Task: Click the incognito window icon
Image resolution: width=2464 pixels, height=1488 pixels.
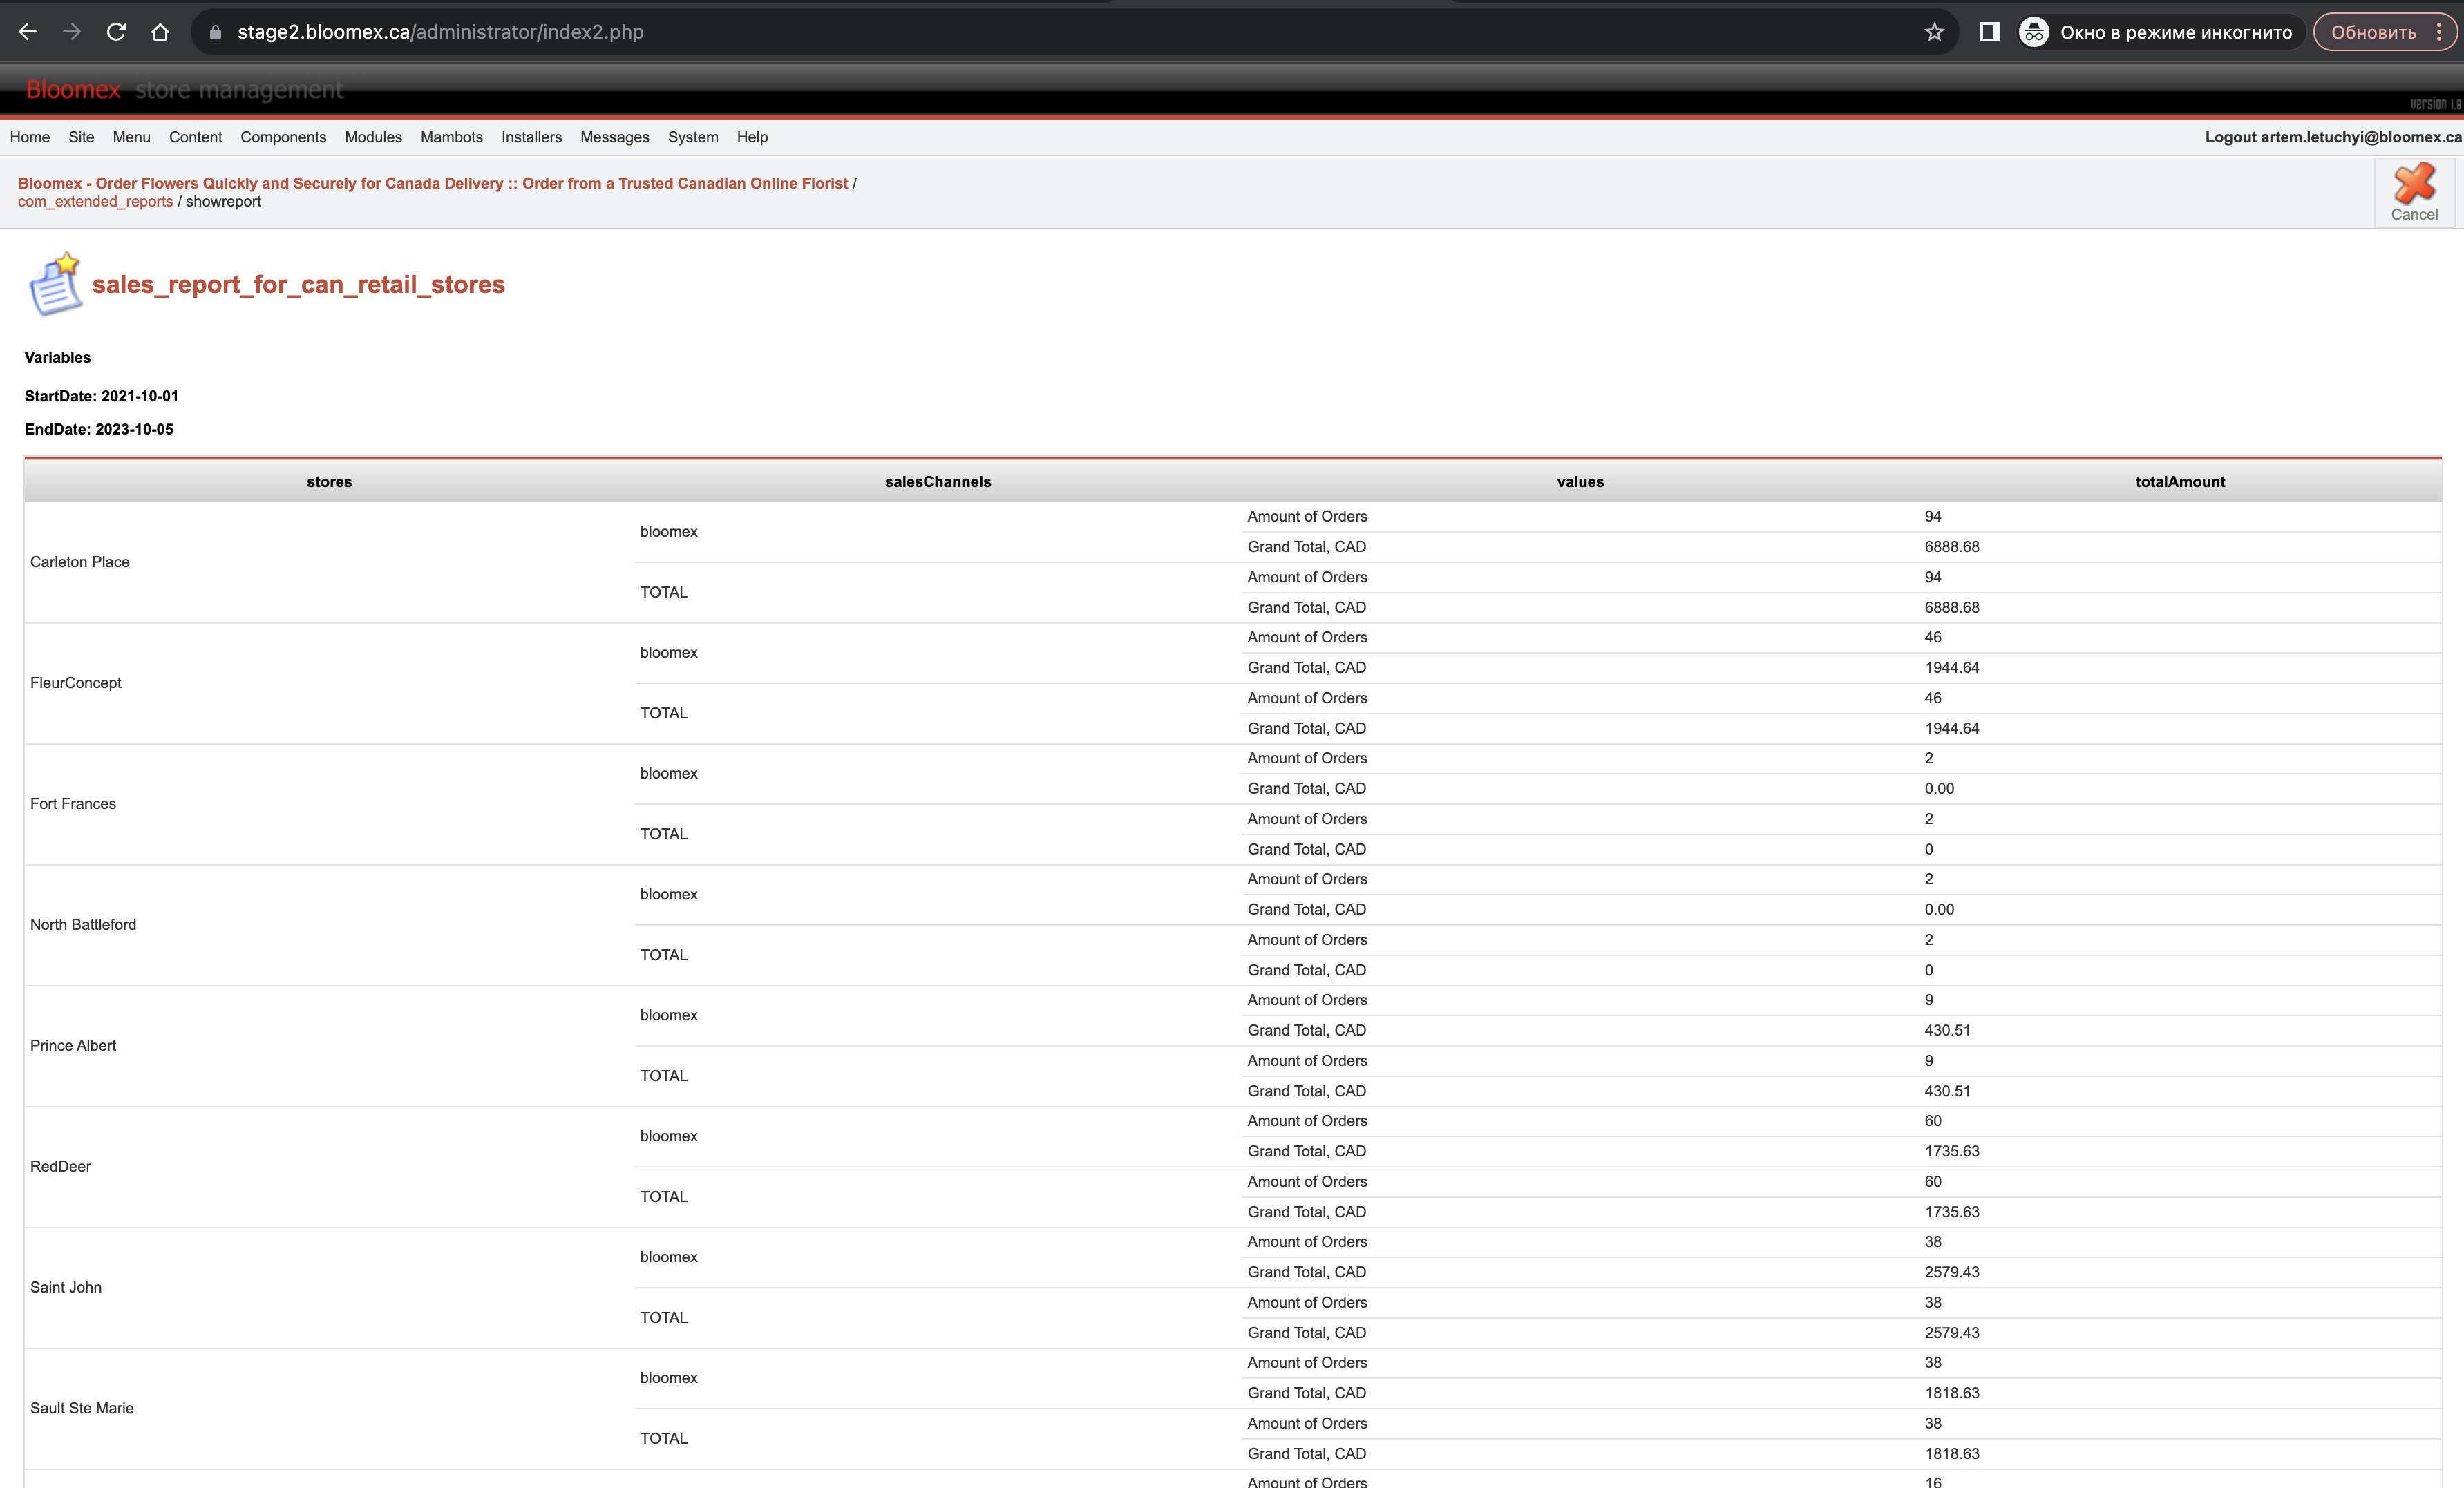Action: click(2034, 32)
